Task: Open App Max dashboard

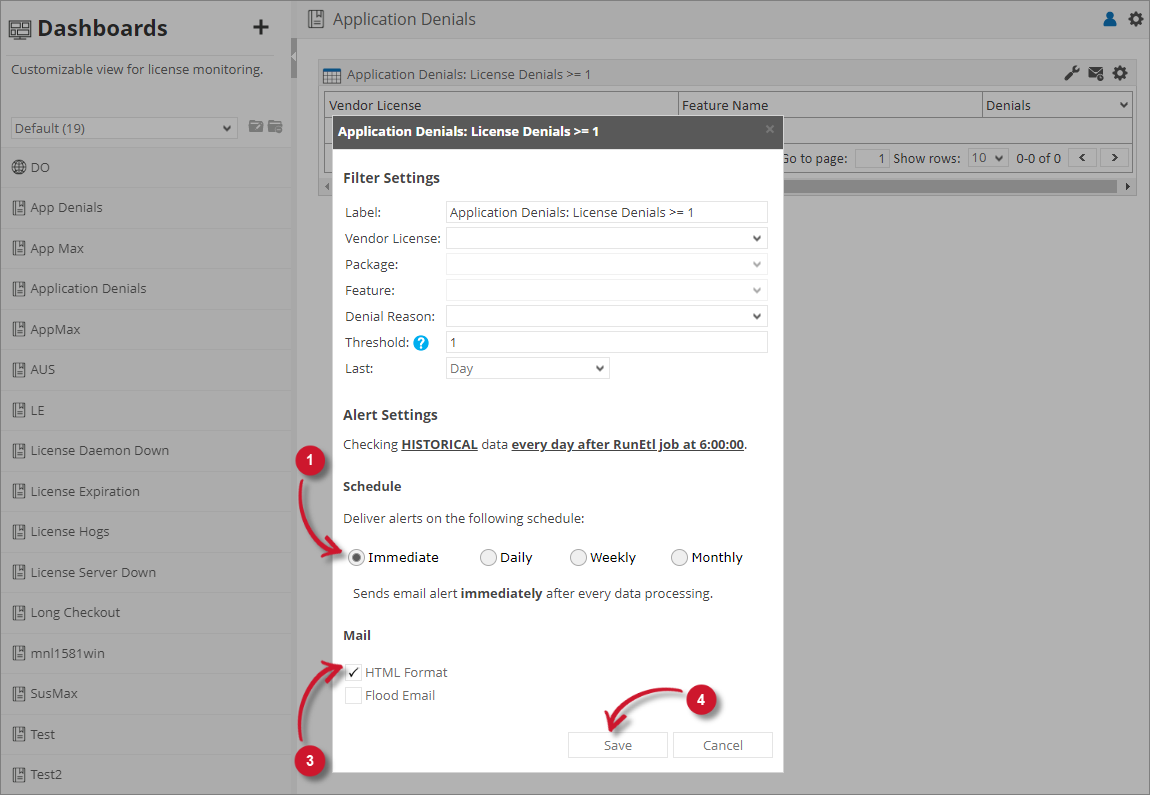Action: 146,249
